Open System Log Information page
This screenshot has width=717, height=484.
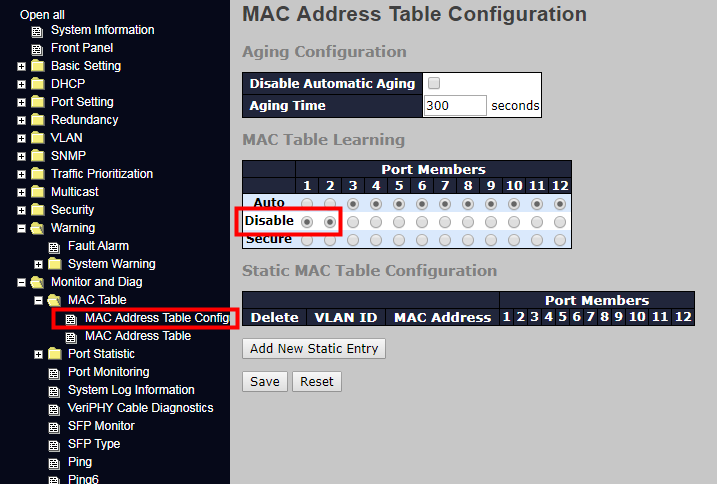coord(131,390)
